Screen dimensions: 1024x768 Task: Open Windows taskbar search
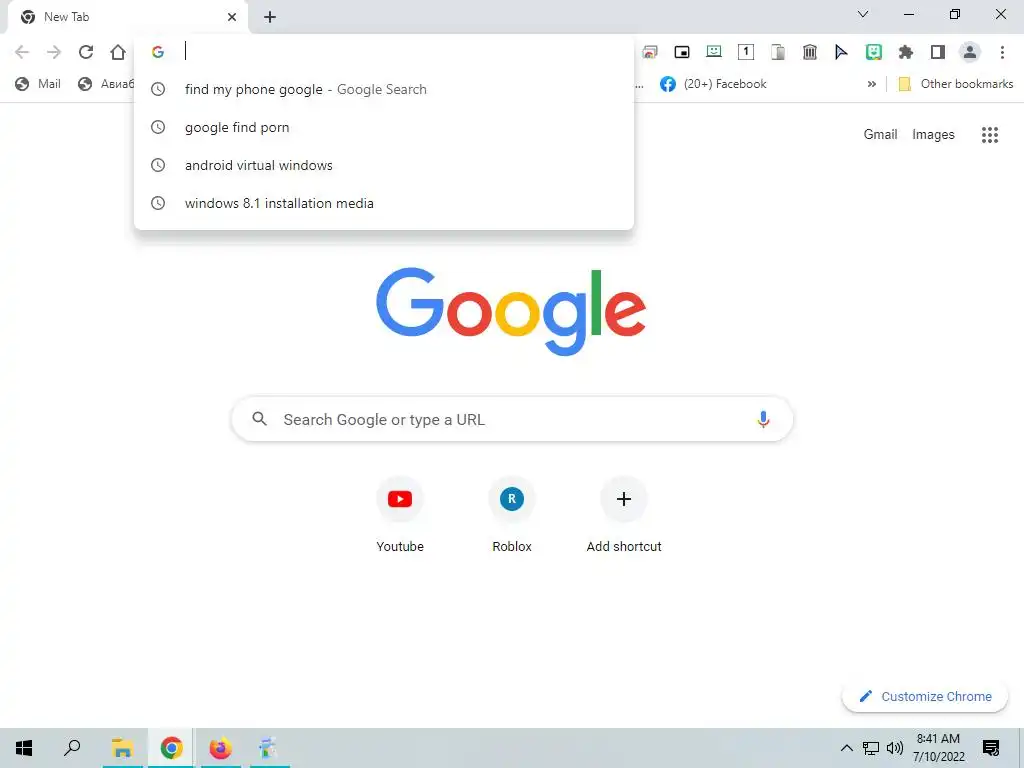[x=72, y=748]
